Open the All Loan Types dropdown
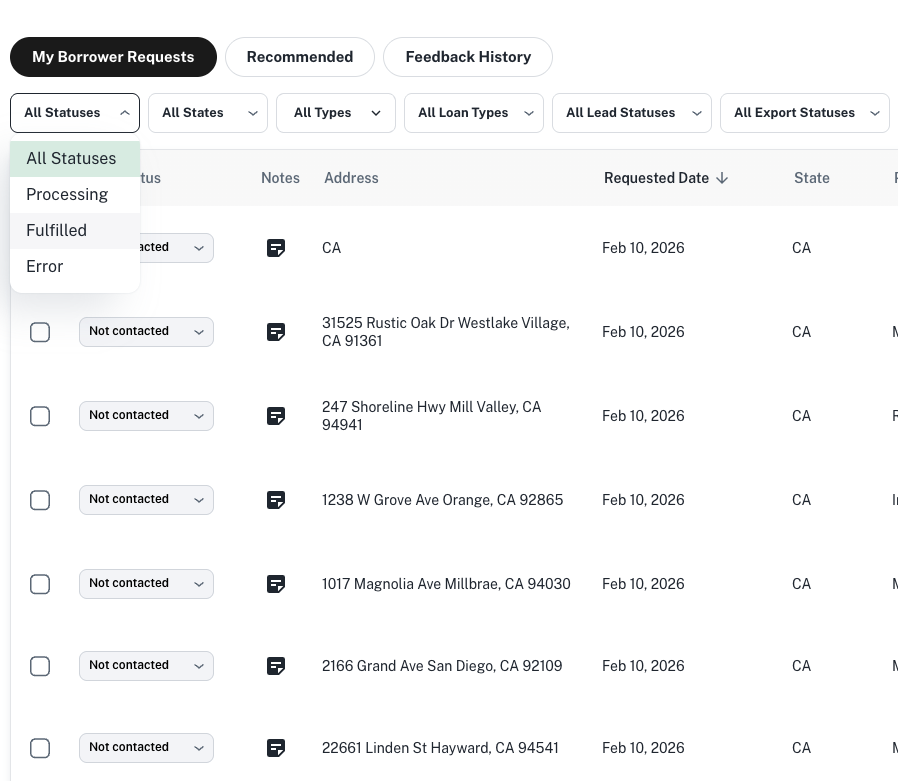 click(473, 113)
